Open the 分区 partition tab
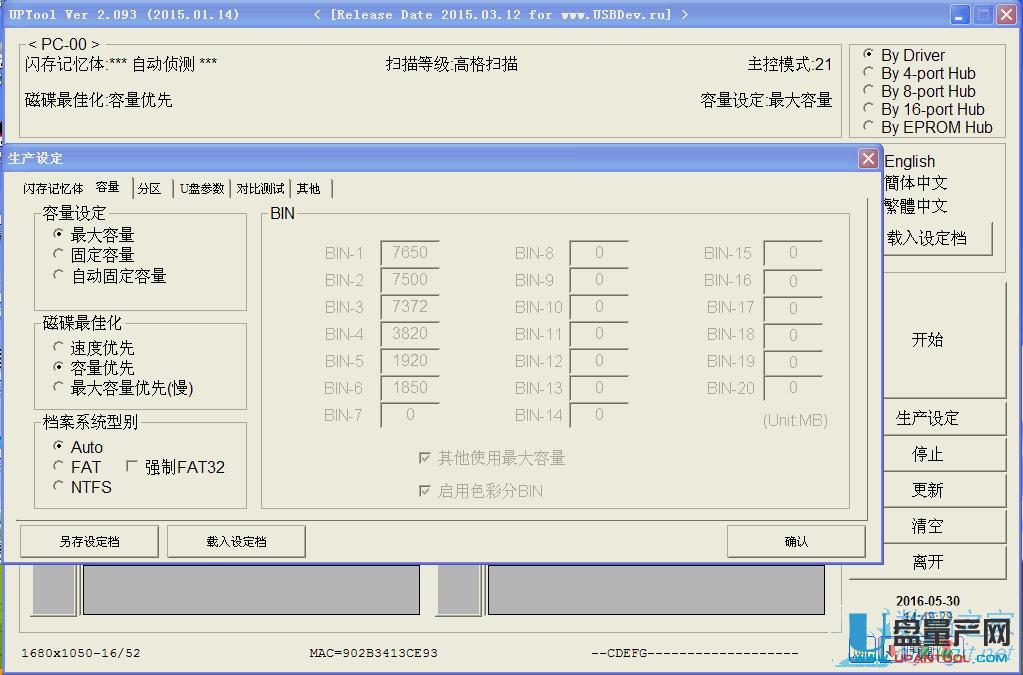Viewport: 1023px width, 675px height. 149,187
